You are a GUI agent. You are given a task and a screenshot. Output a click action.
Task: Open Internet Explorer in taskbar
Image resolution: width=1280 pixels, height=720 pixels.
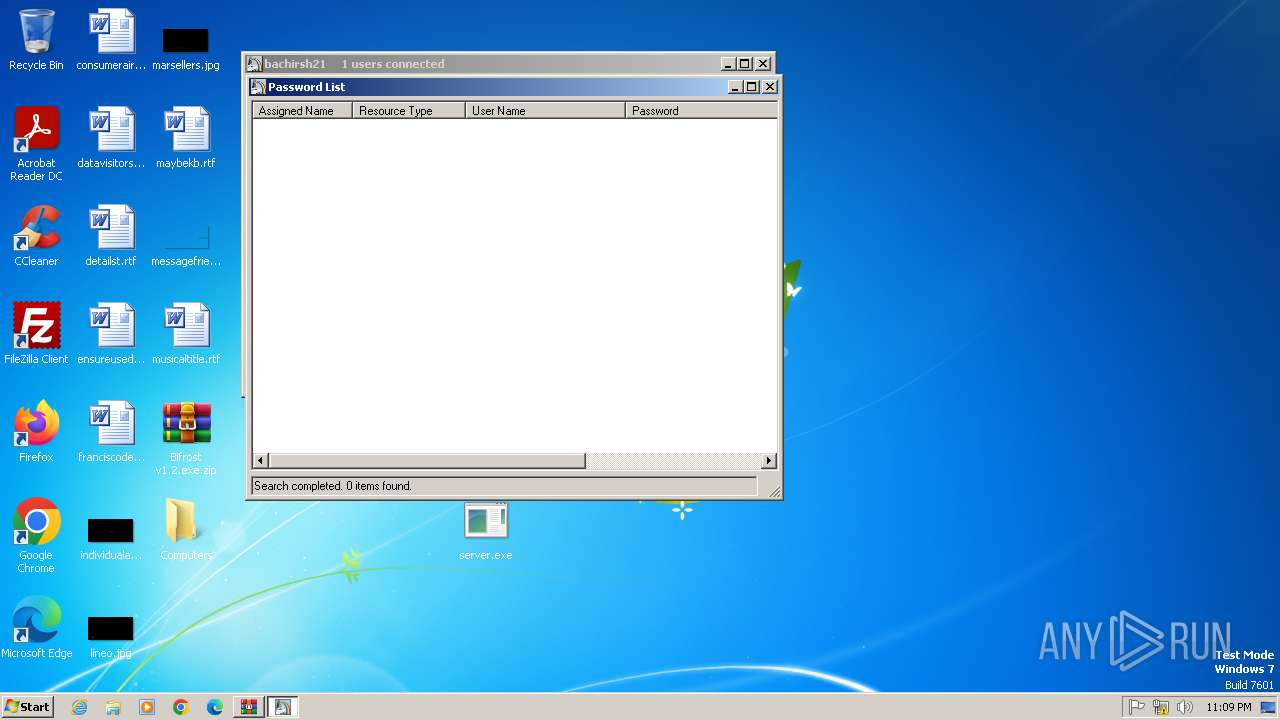click(79, 707)
